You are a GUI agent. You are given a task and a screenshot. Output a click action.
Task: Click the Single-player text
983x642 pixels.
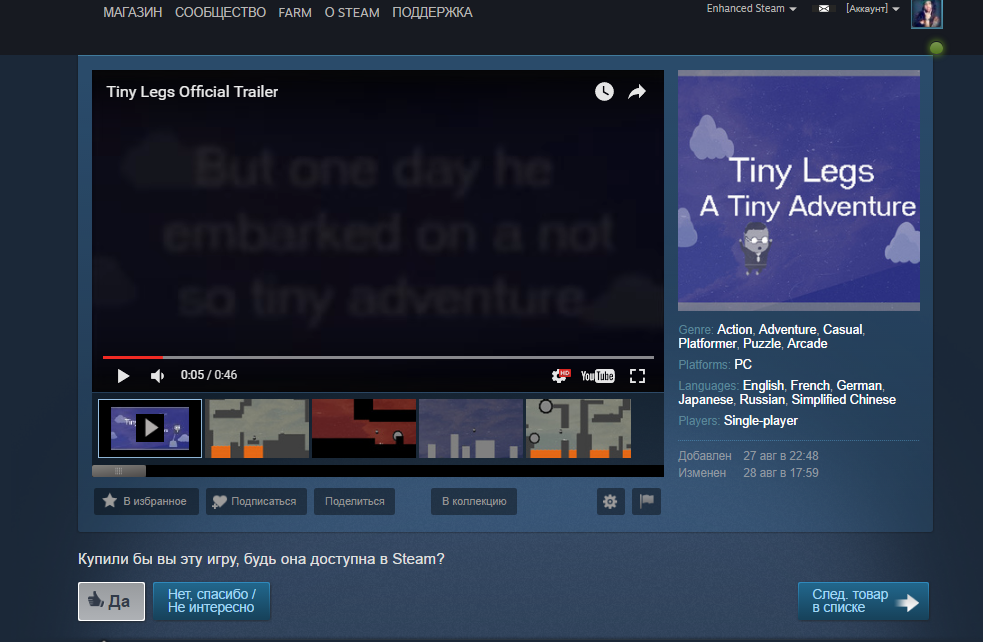(x=760, y=421)
